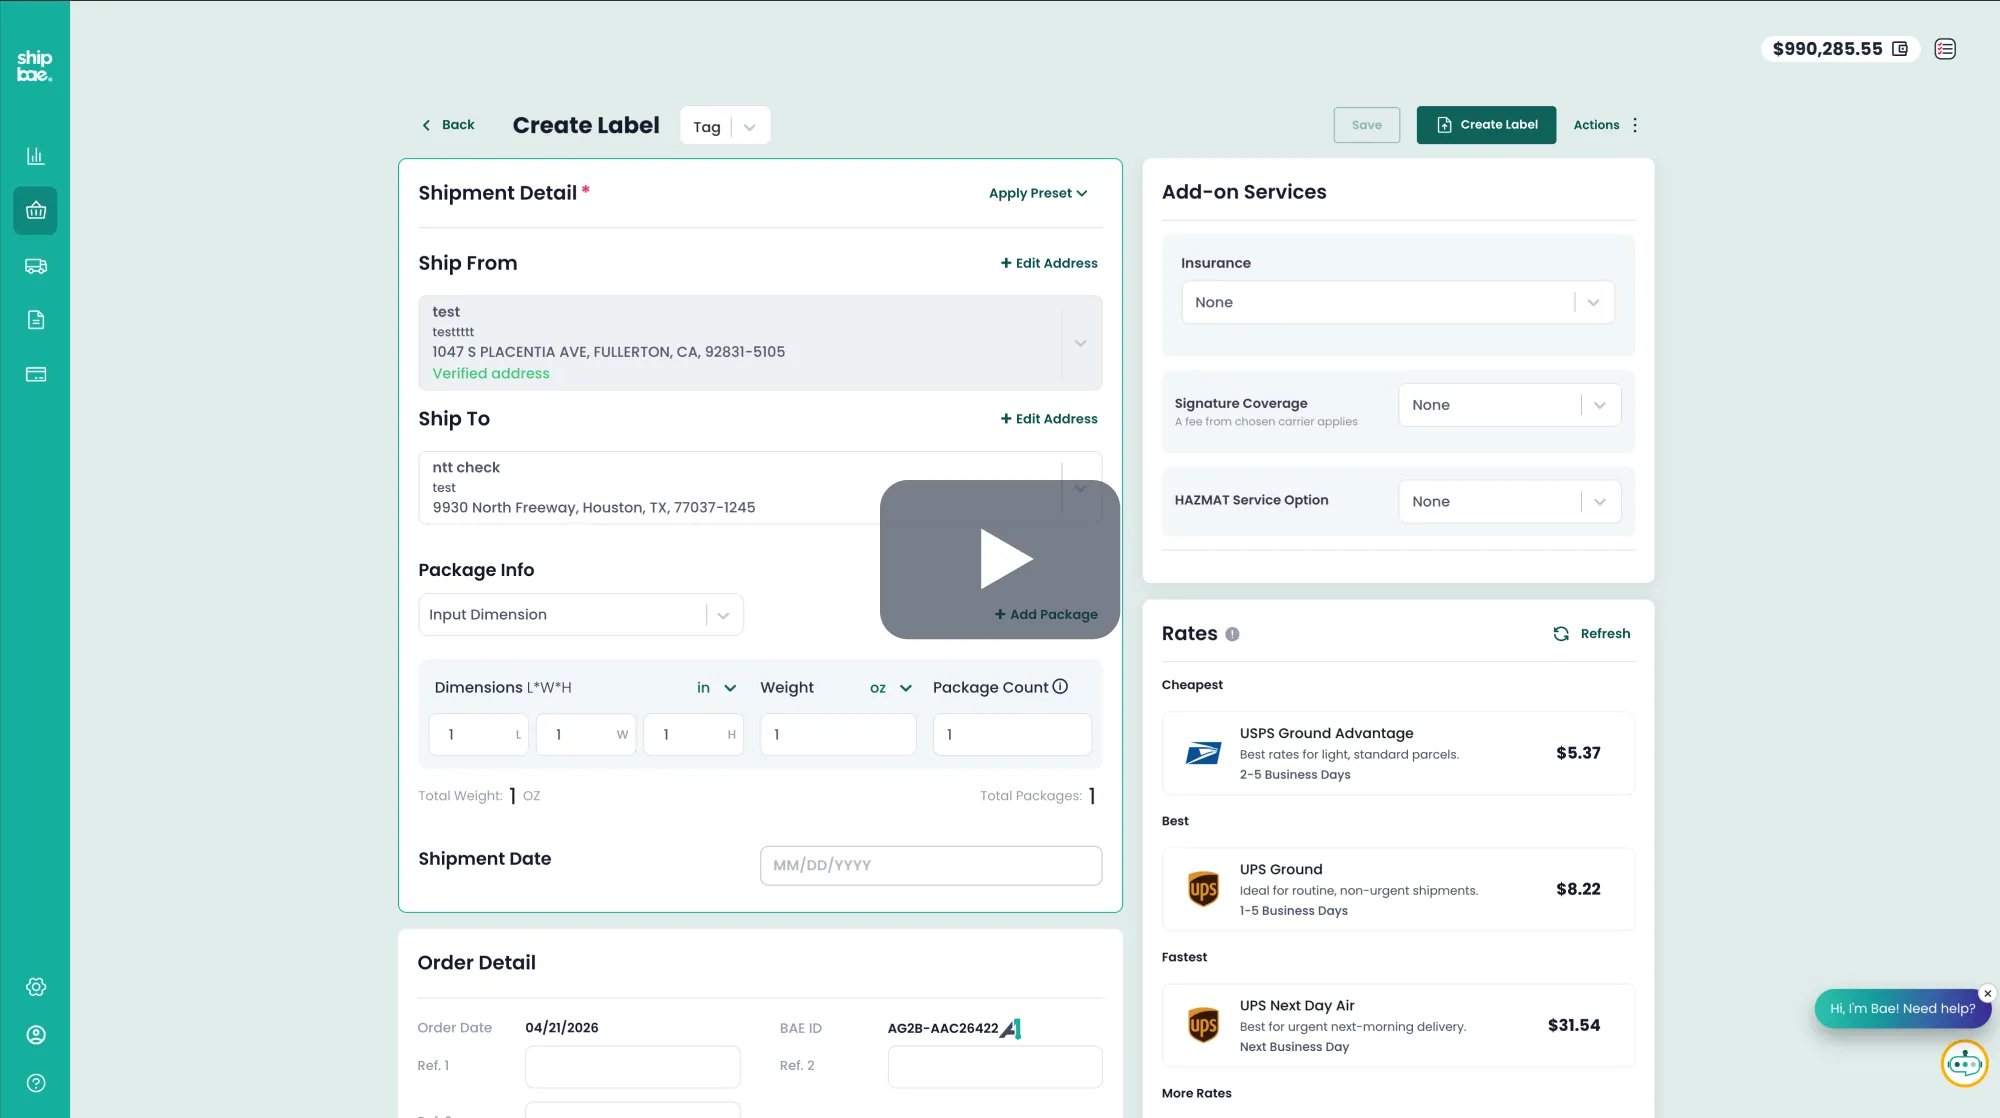Screen dimensions: 2000x1118
Task: Open Apply Preset menu
Action: coord(1037,193)
